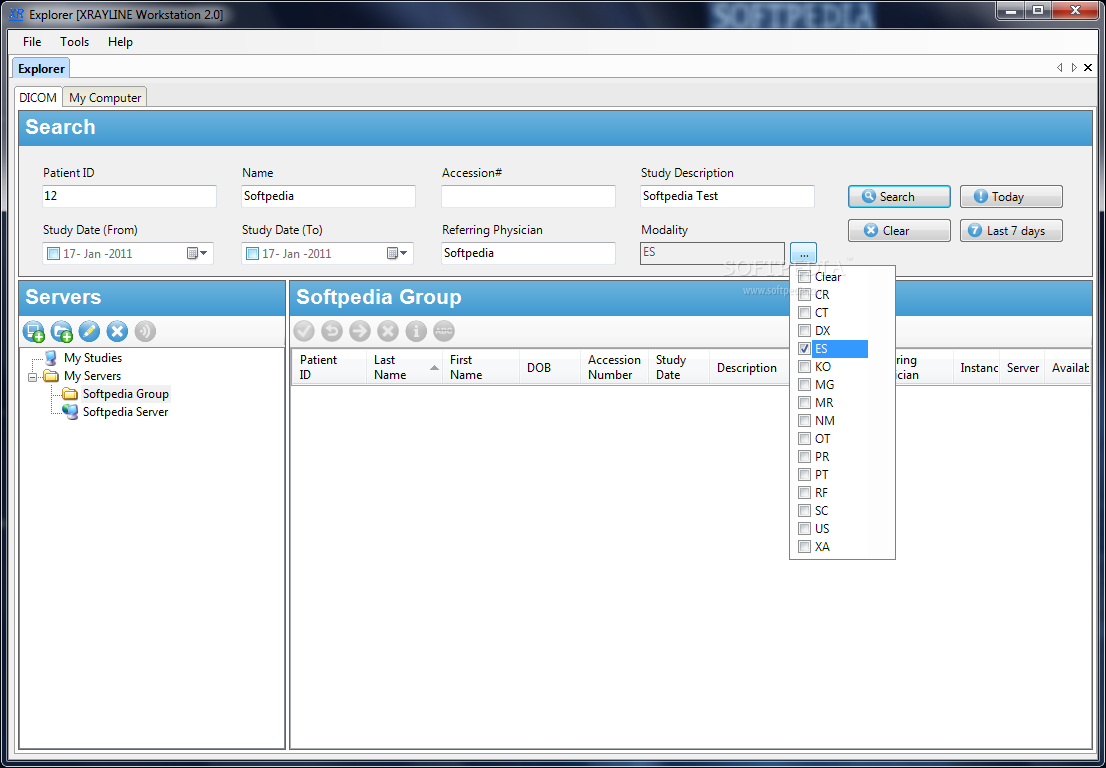Click the greyed right arrow icon in results toolbar
This screenshot has width=1106, height=768.
click(360, 331)
